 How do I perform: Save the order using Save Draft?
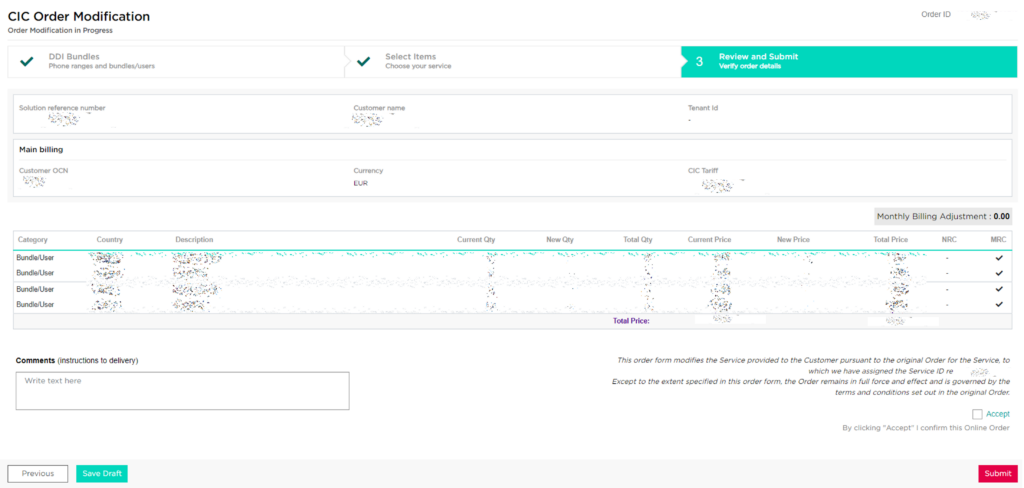click(102, 474)
